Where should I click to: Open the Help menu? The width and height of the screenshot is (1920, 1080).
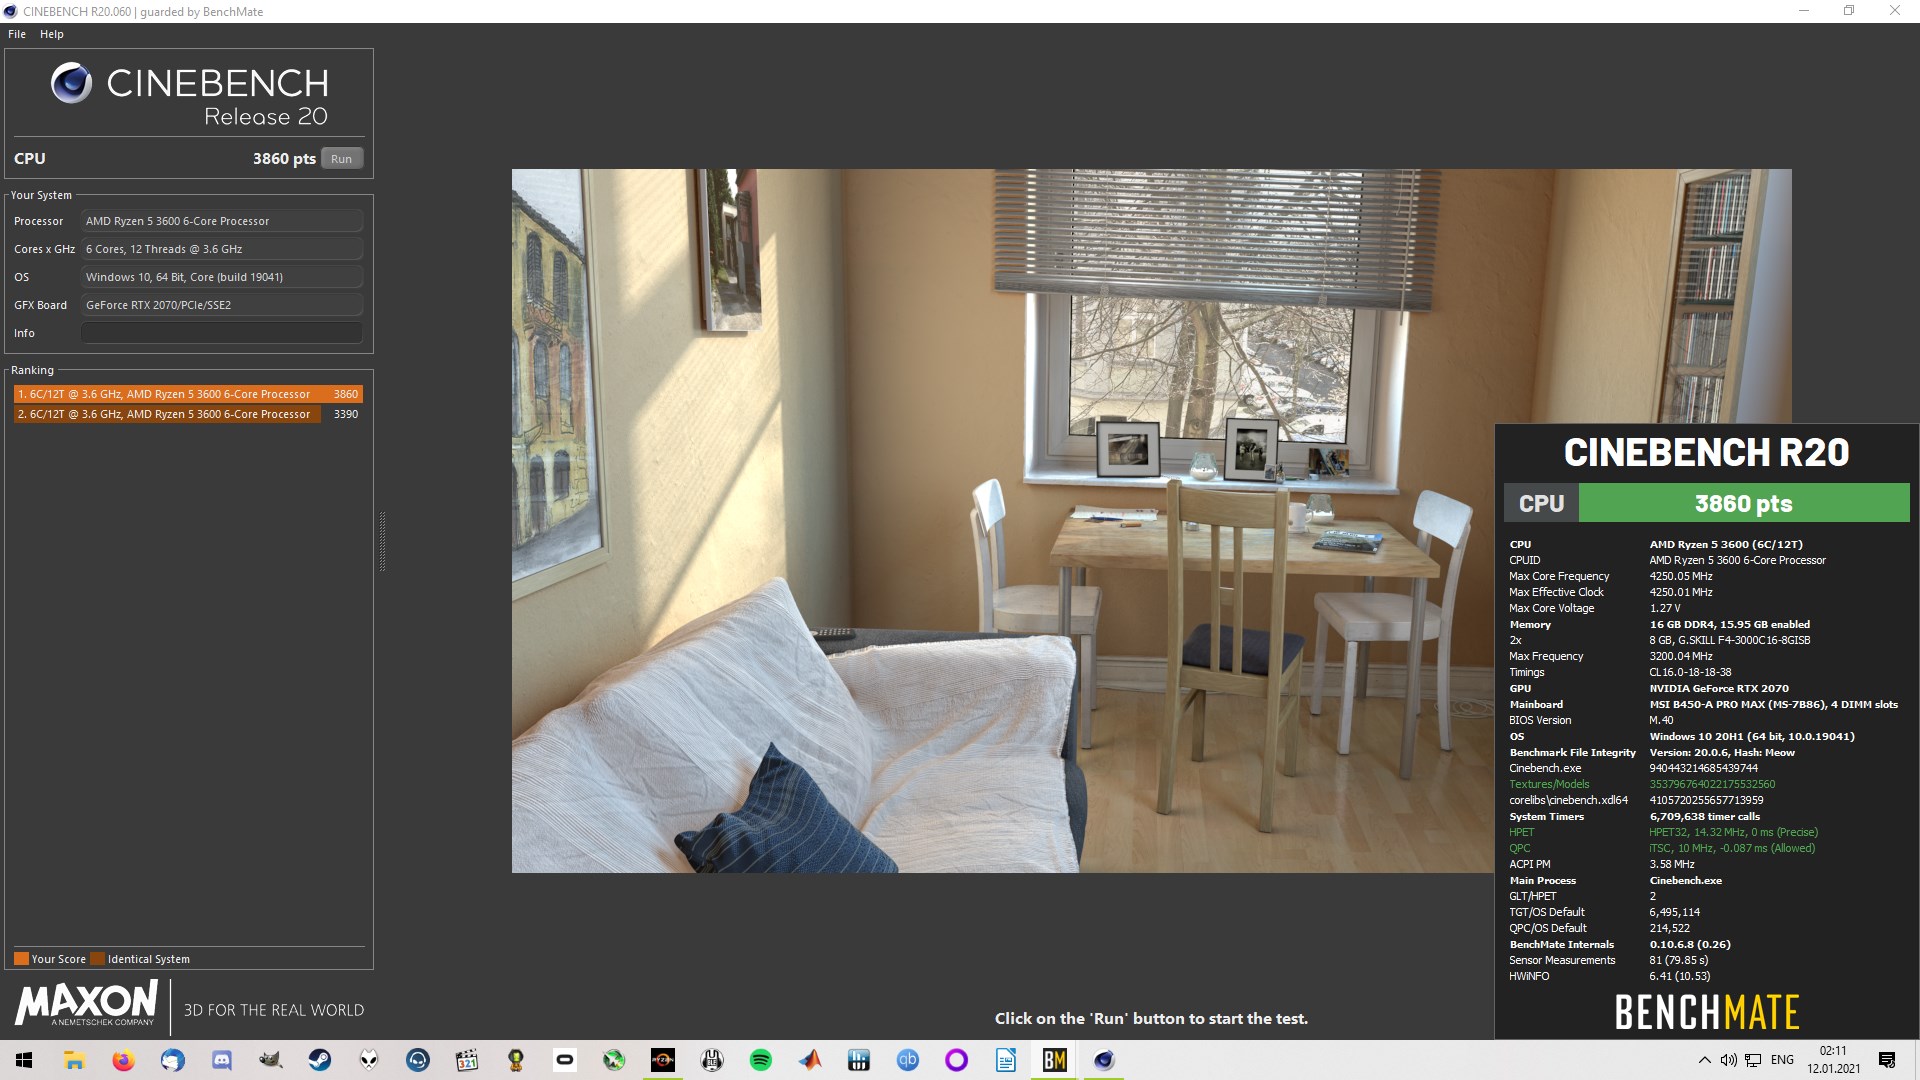click(52, 34)
